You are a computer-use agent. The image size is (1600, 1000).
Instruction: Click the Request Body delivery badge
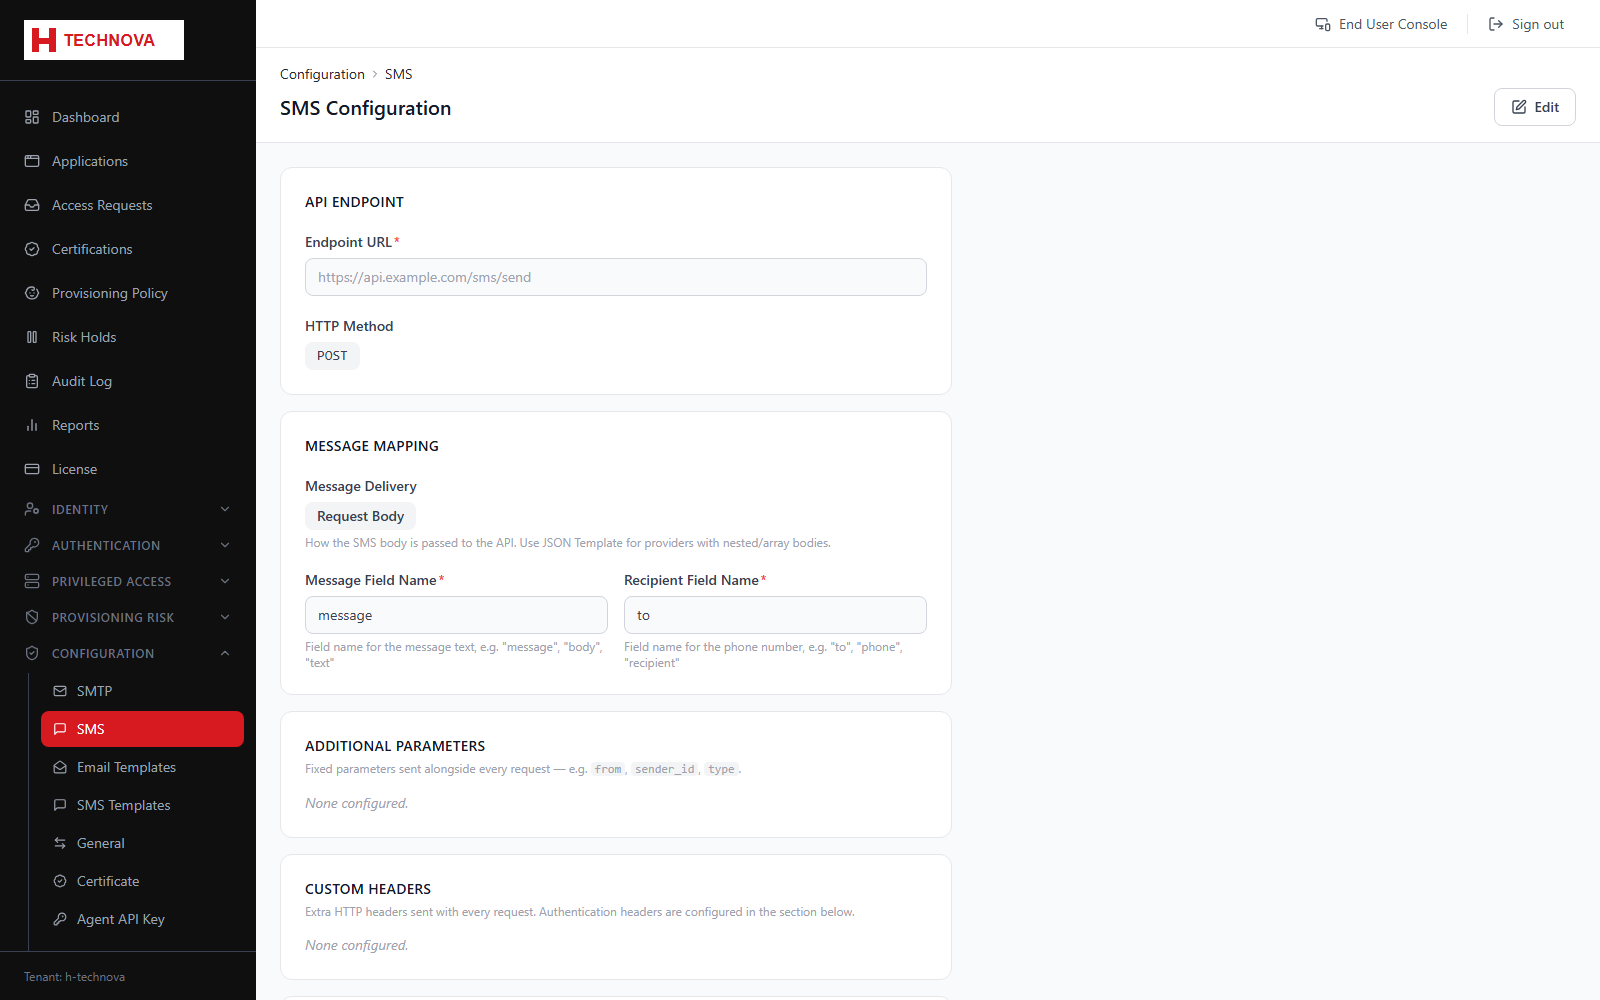point(360,516)
